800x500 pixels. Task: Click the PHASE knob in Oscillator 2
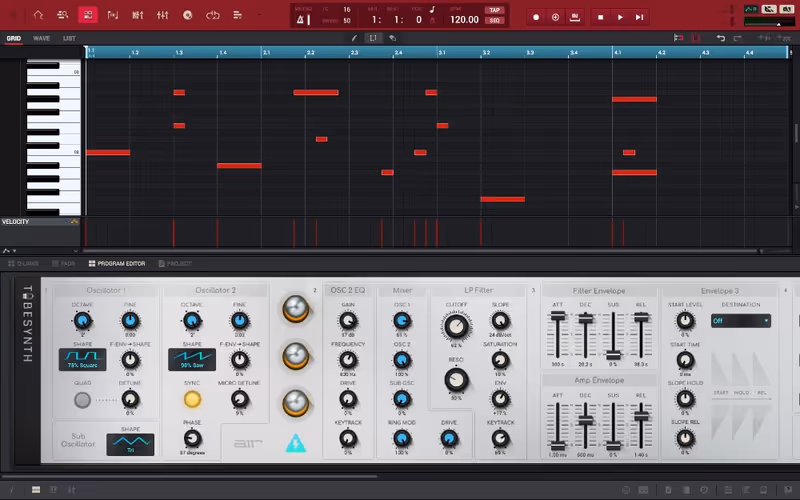point(192,438)
